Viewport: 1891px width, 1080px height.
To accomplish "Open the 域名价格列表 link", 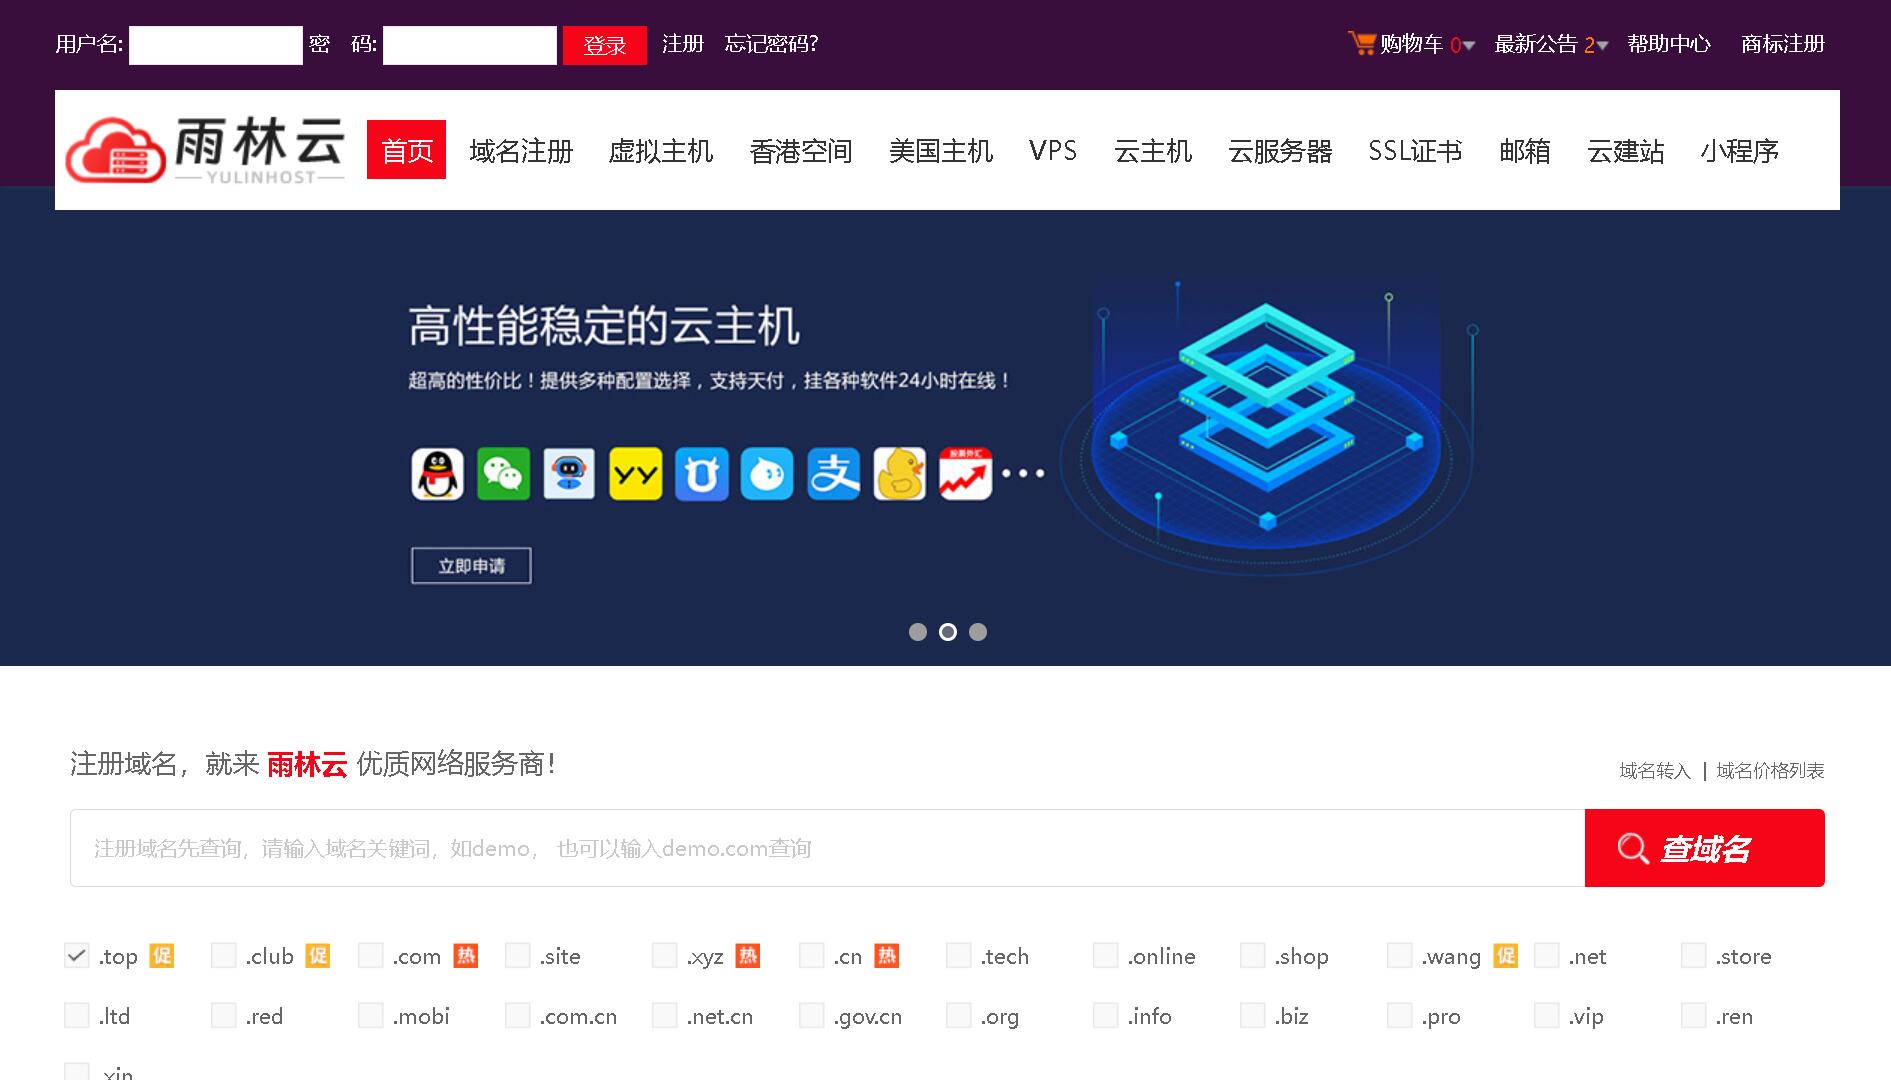I will 1770,771.
